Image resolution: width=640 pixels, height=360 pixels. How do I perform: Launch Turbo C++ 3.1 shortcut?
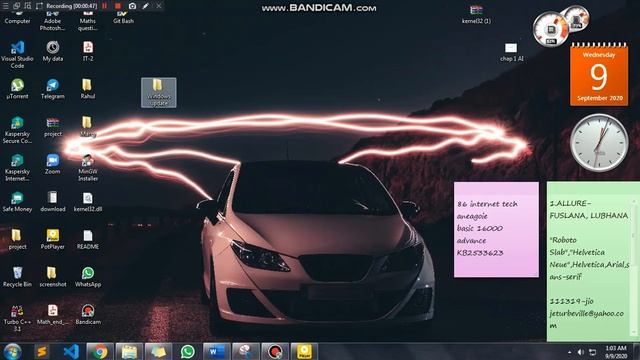(x=17, y=318)
